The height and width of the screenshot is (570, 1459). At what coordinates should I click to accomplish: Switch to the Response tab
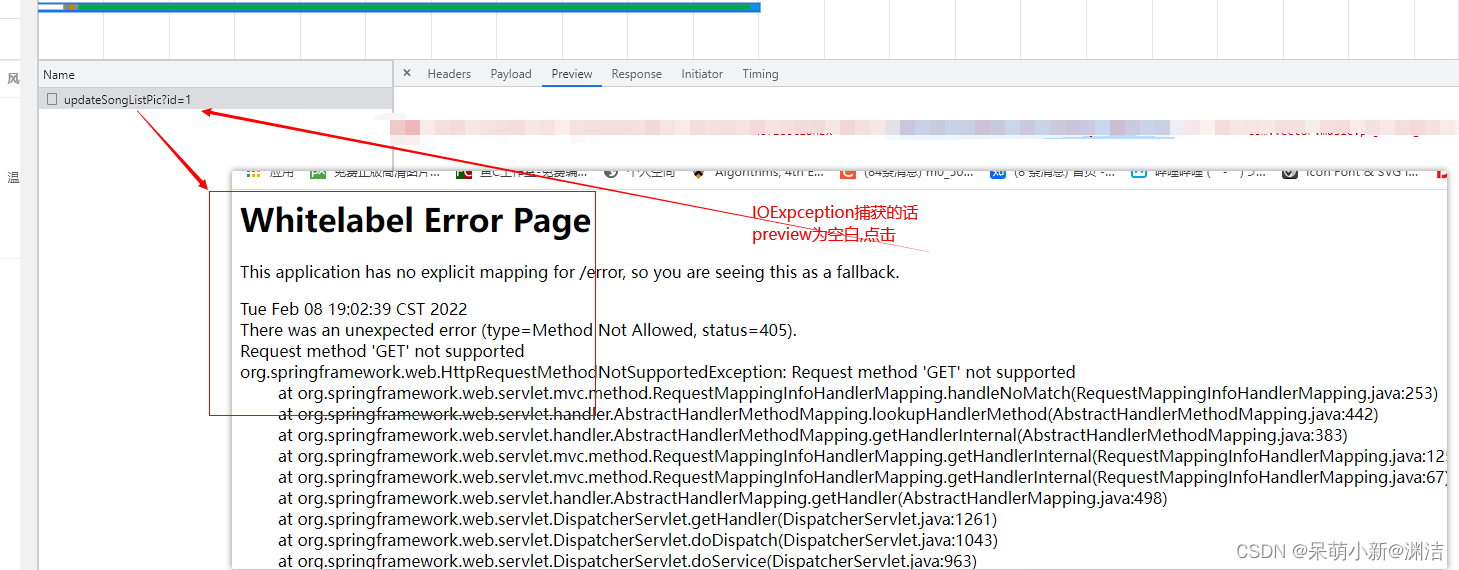coord(637,74)
